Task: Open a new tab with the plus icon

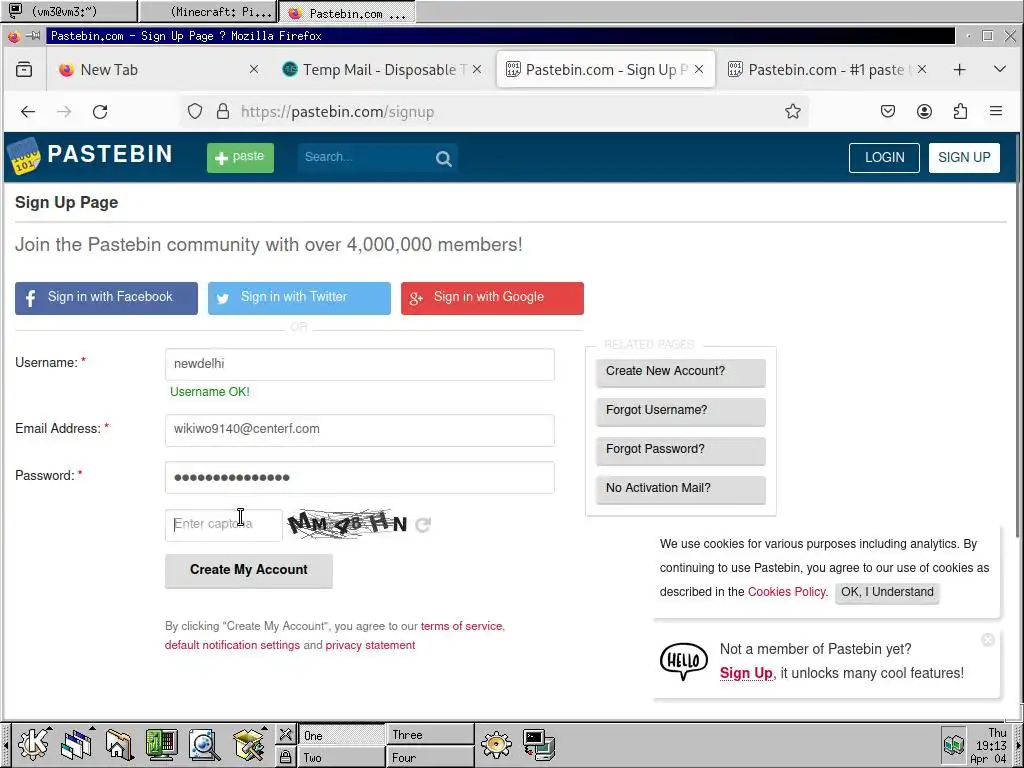Action: tap(959, 69)
